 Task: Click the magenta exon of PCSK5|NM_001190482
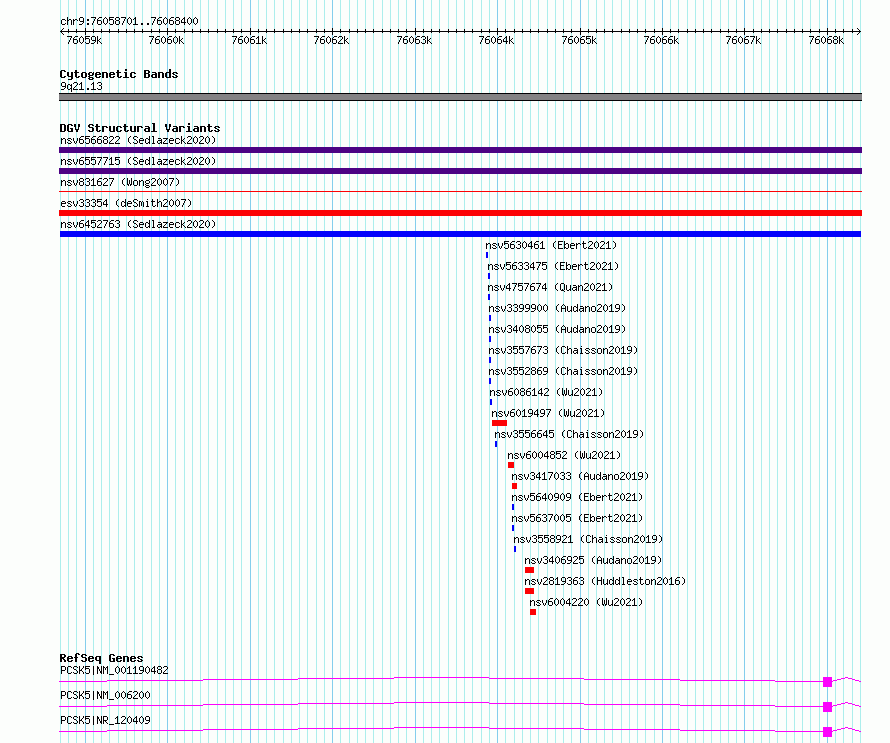828,682
